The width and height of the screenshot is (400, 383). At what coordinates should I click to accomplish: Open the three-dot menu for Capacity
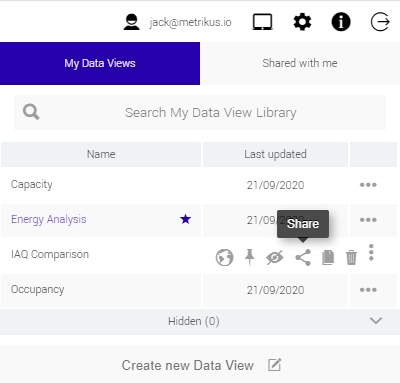(368, 185)
